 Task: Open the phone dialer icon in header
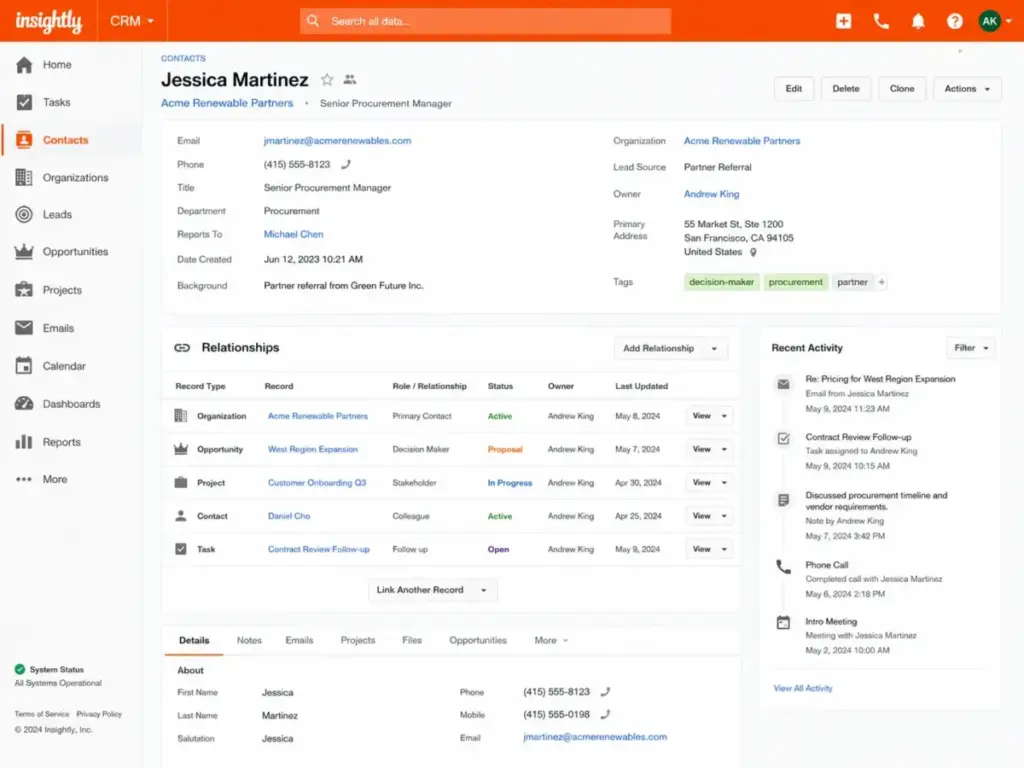click(x=881, y=21)
